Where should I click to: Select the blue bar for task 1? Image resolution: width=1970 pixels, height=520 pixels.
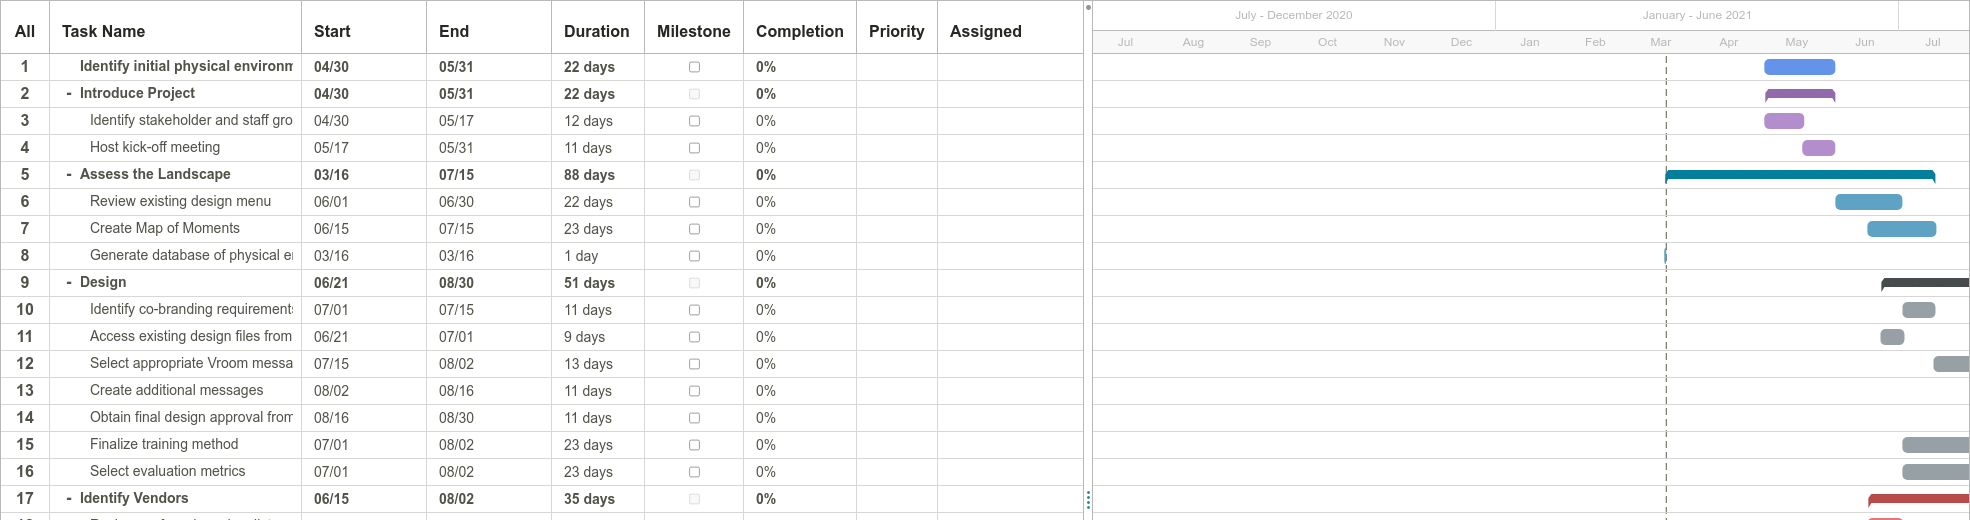click(x=1799, y=67)
